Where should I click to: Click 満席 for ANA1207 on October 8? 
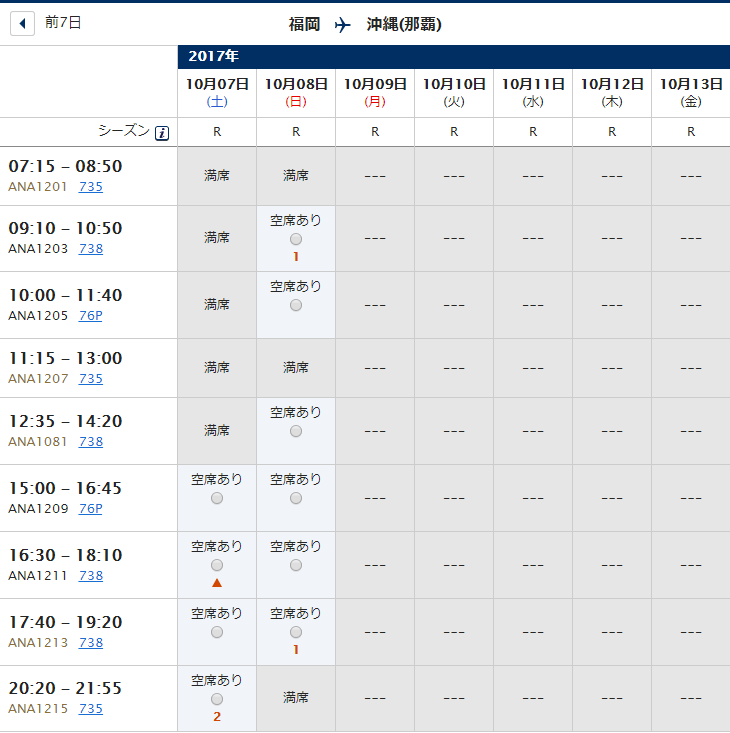pos(296,368)
